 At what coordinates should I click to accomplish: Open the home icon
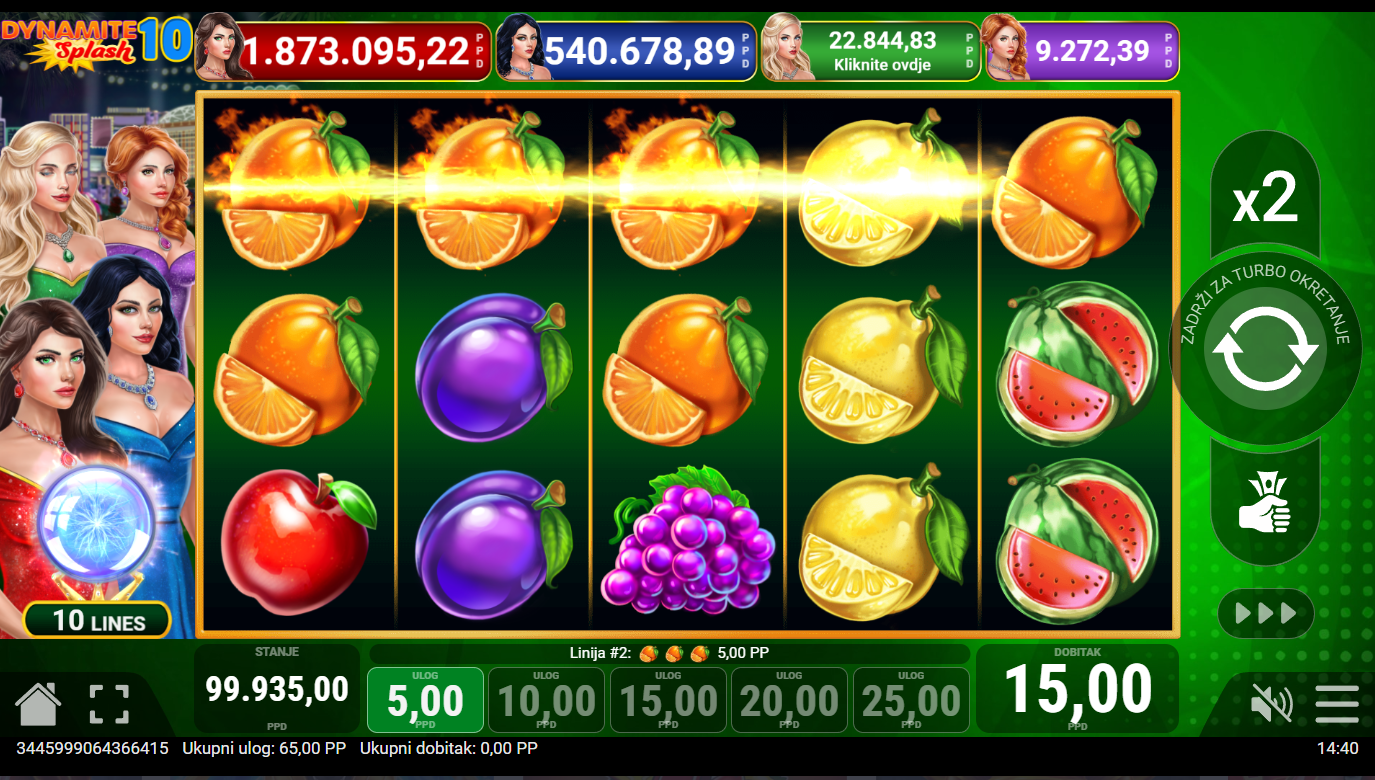point(38,704)
